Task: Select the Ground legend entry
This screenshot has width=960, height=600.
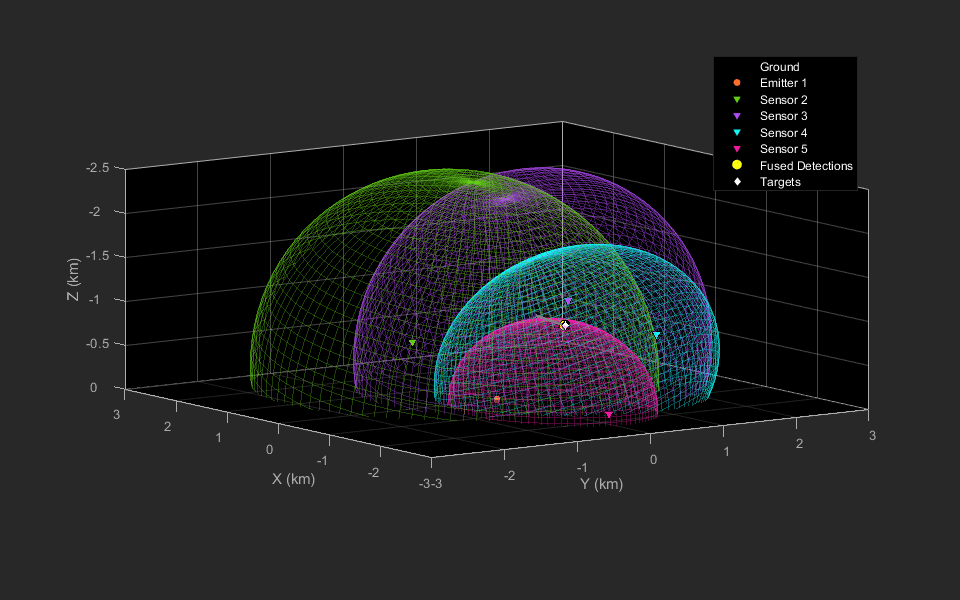Action: [779, 67]
